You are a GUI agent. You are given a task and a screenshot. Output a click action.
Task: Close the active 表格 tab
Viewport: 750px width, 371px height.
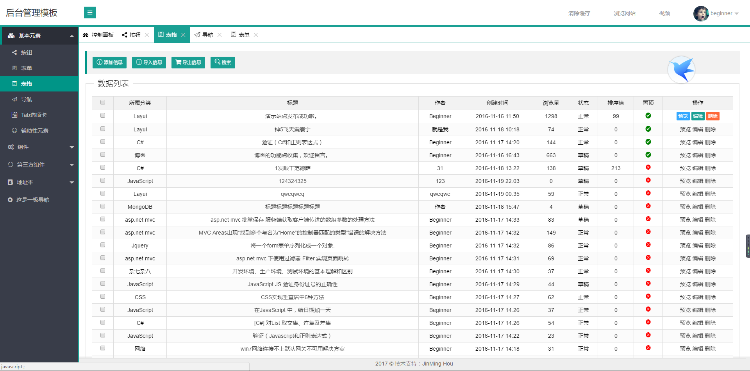click(x=183, y=35)
